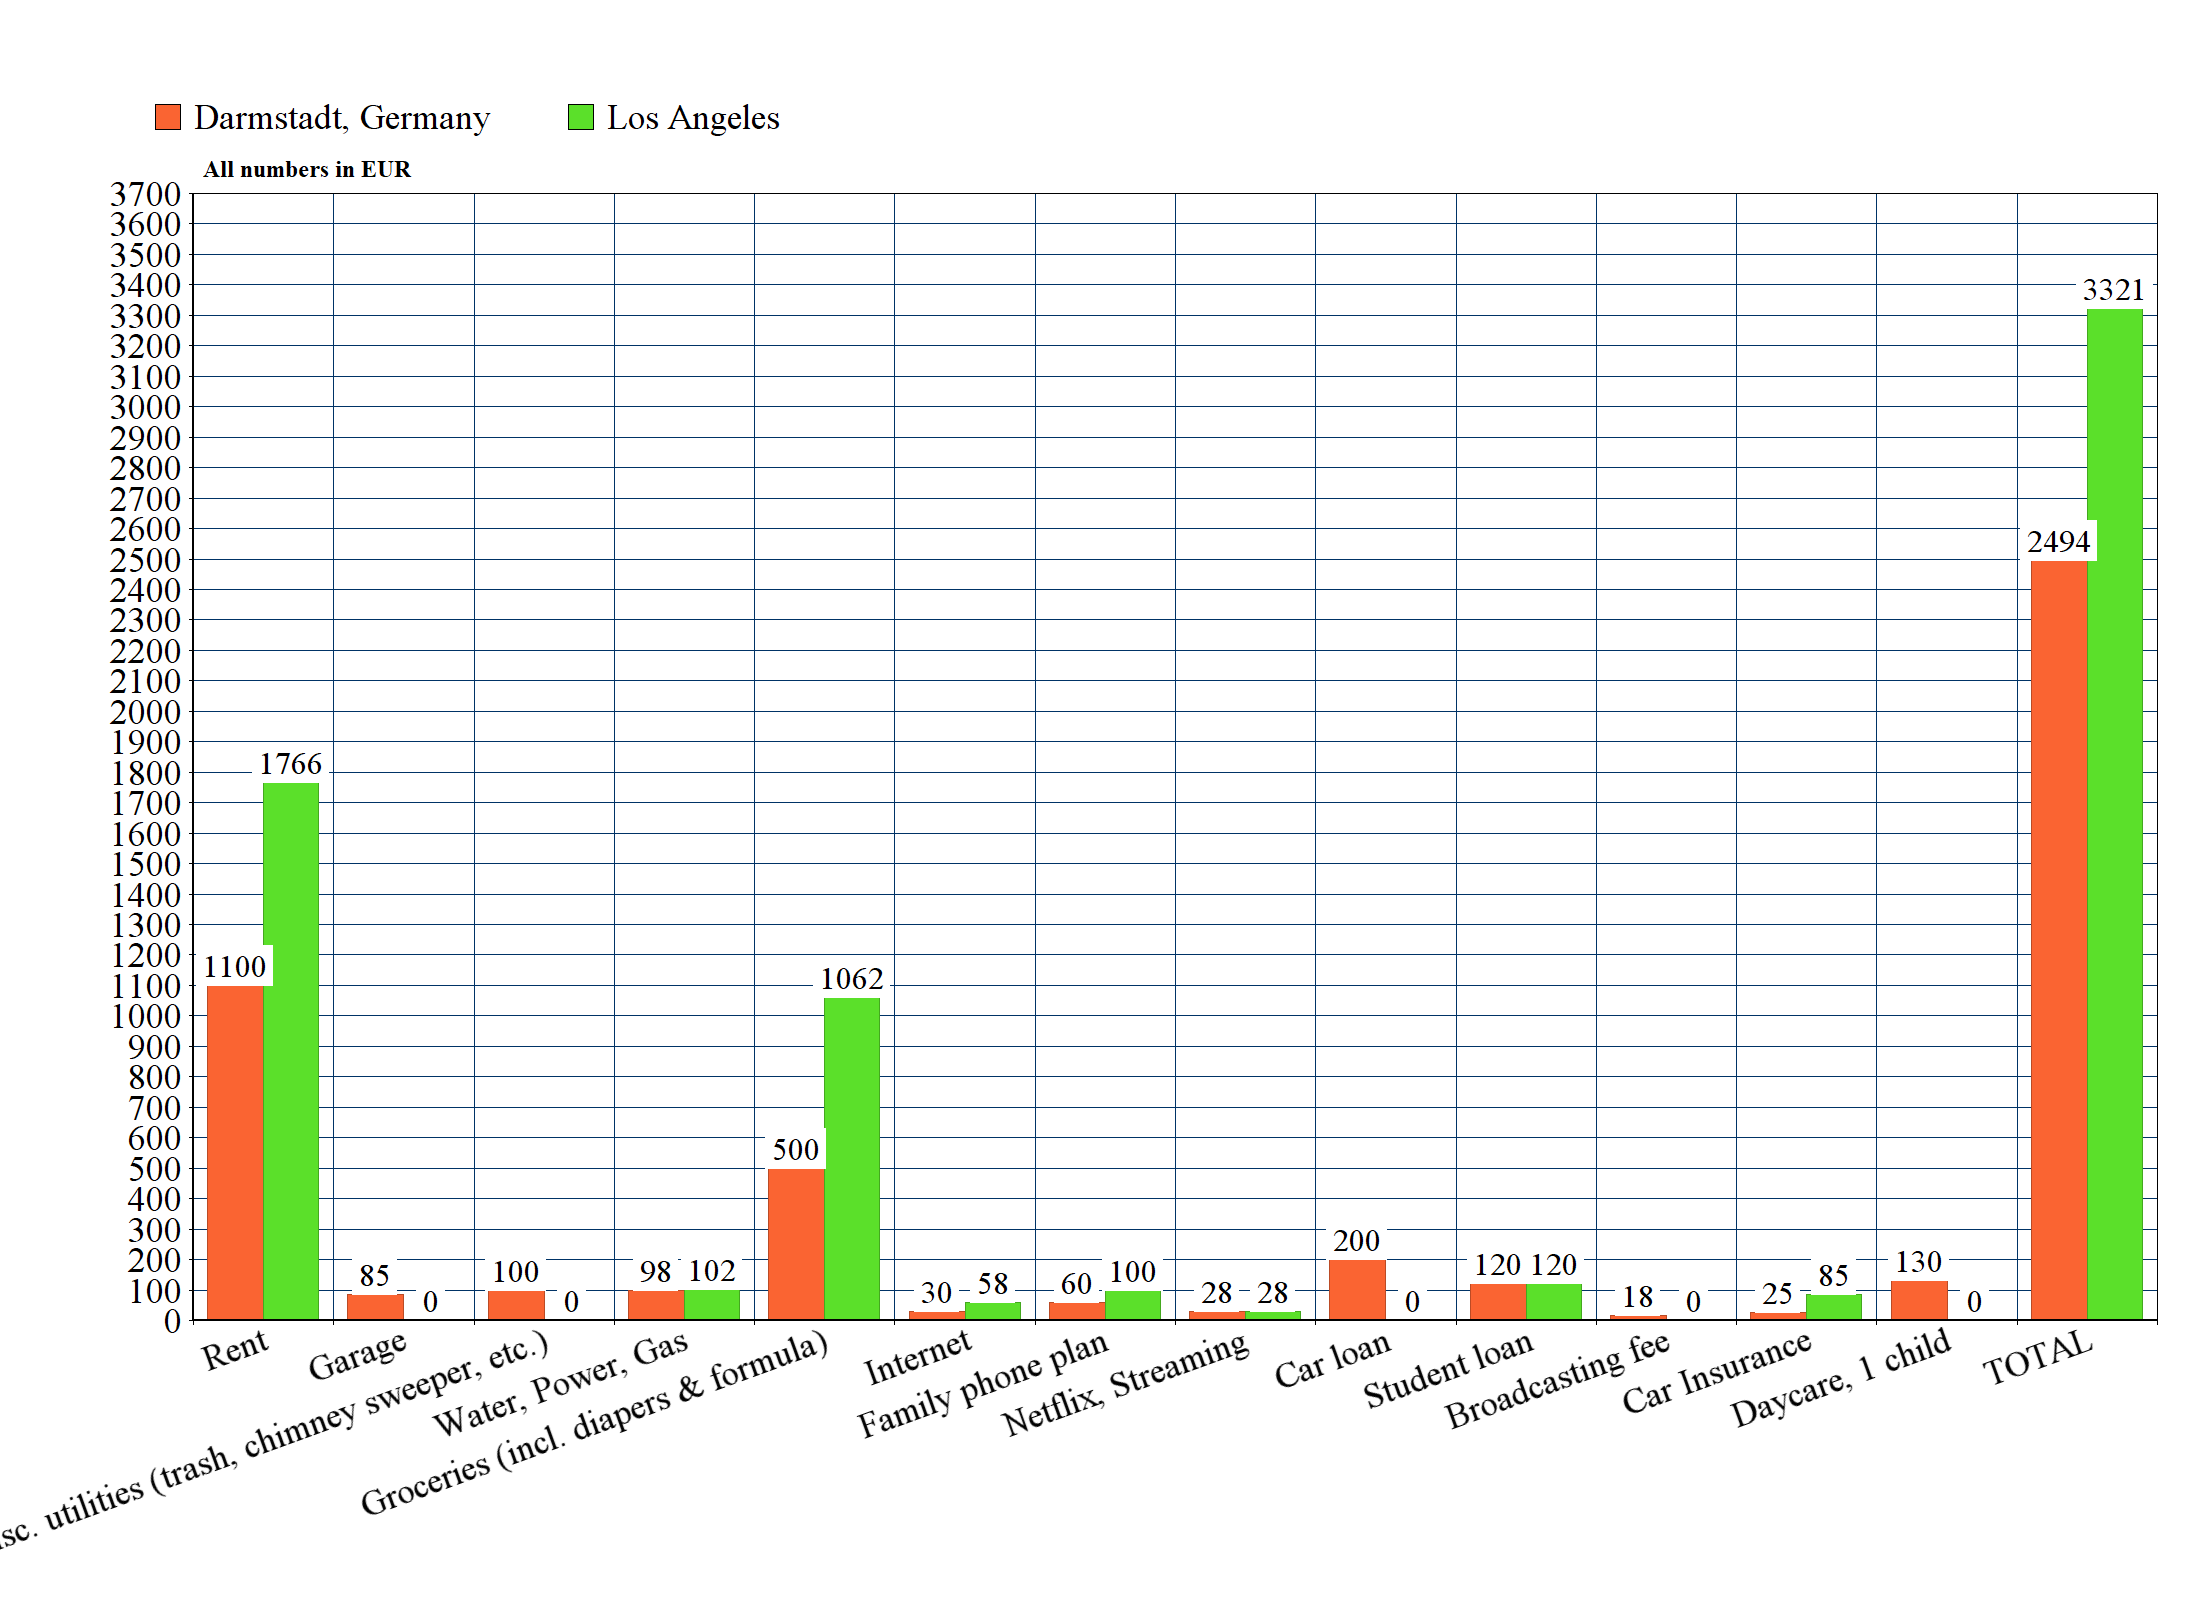This screenshot has width=2190, height=1610.
Task: Click the TOTAL axis category label
Action: pyautogui.click(x=2037, y=1357)
